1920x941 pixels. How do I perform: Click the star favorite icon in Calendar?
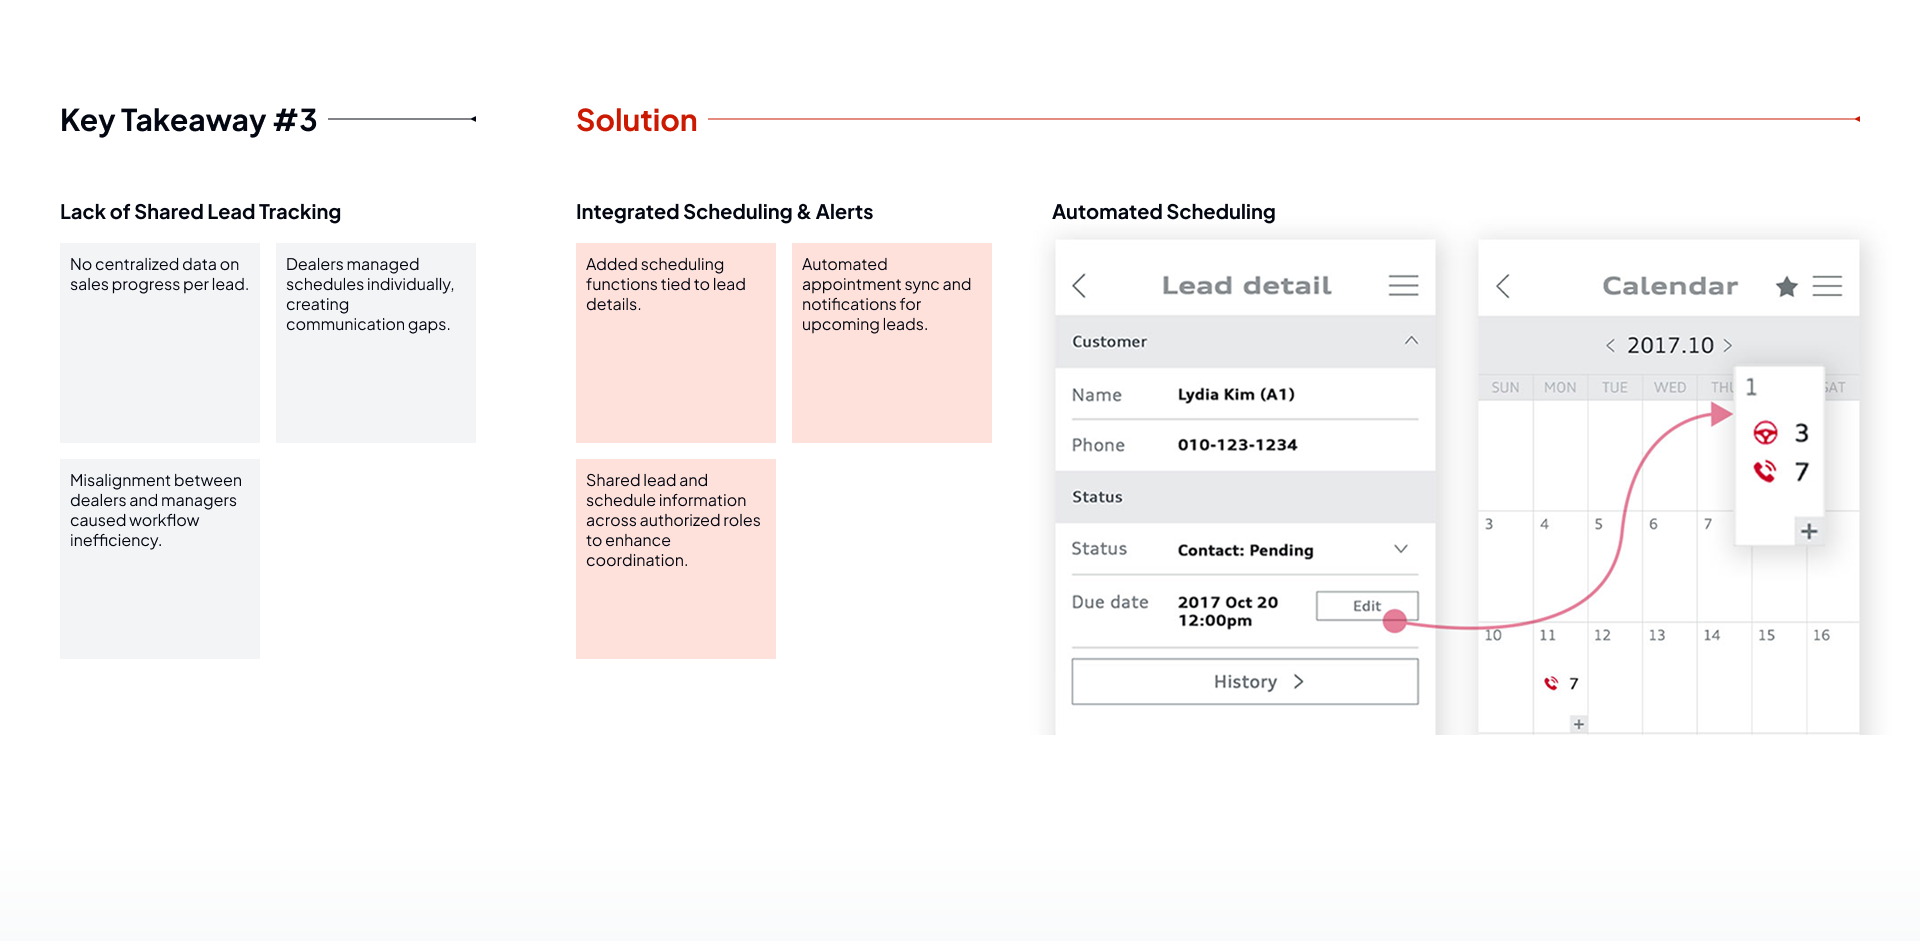click(x=1786, y=287)
